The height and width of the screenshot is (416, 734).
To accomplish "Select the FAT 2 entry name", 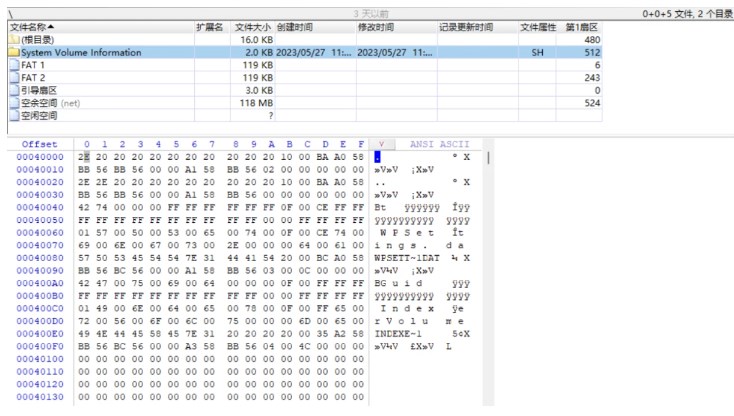I will 33,78.
